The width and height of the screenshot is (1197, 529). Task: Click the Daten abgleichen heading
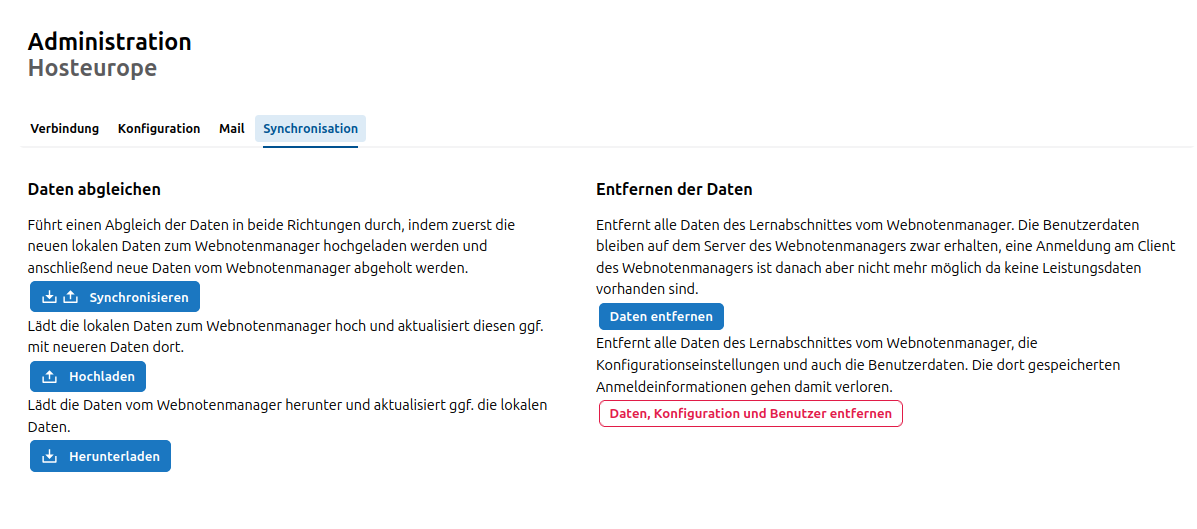[94, 189]
